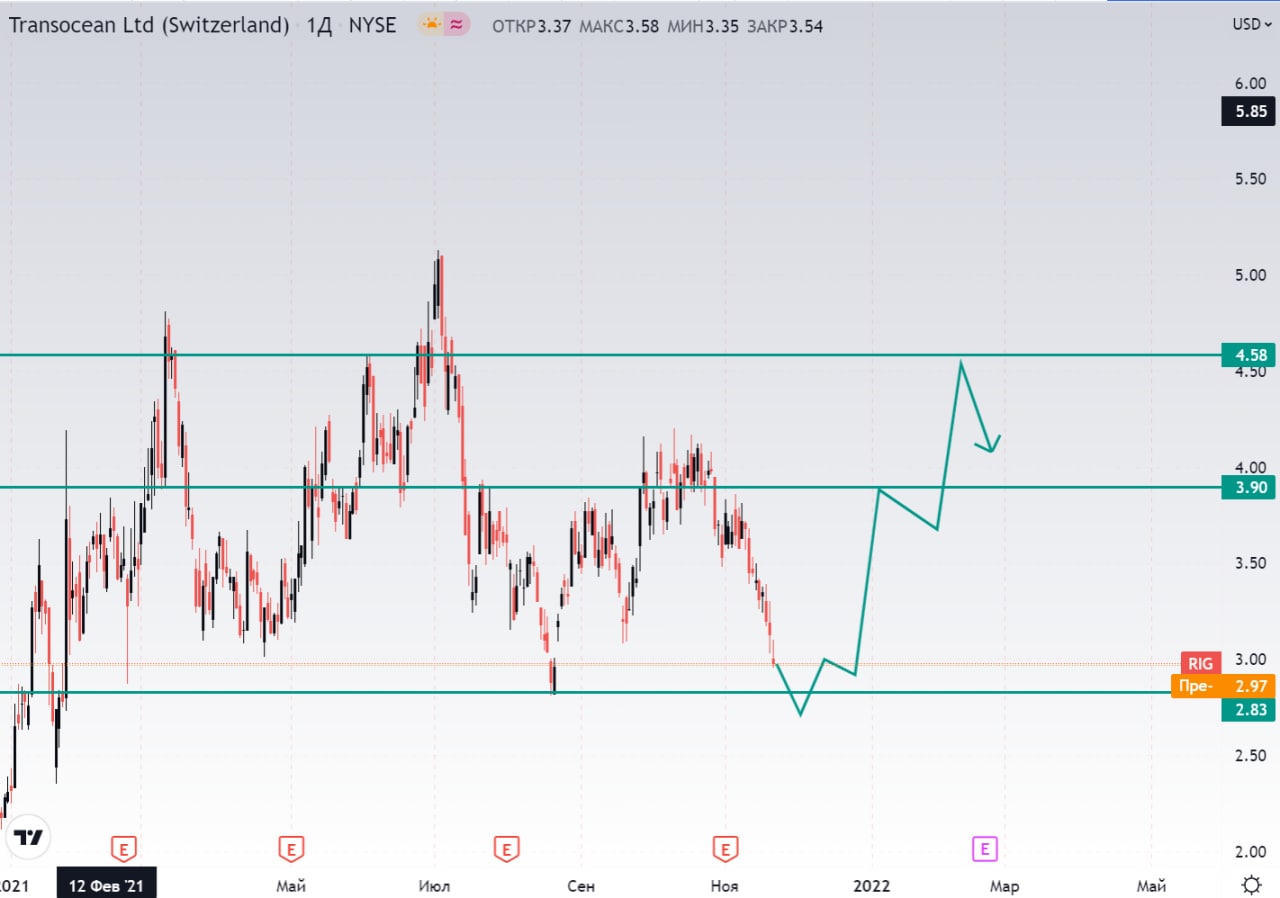Open the August earnings E marker

[x=506, y=850]
